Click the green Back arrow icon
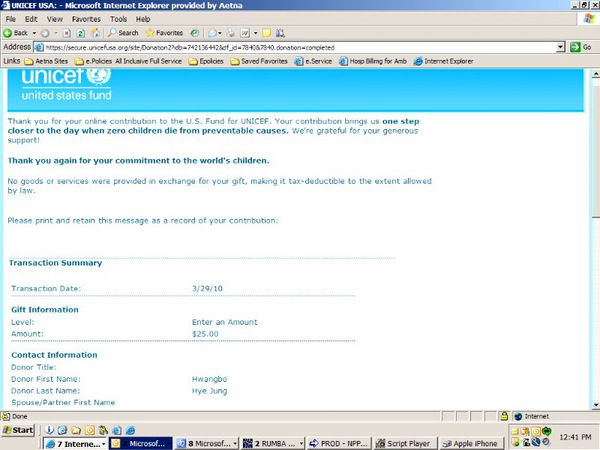This screenshot has height=450, width=600. click(x=7, y=33)
